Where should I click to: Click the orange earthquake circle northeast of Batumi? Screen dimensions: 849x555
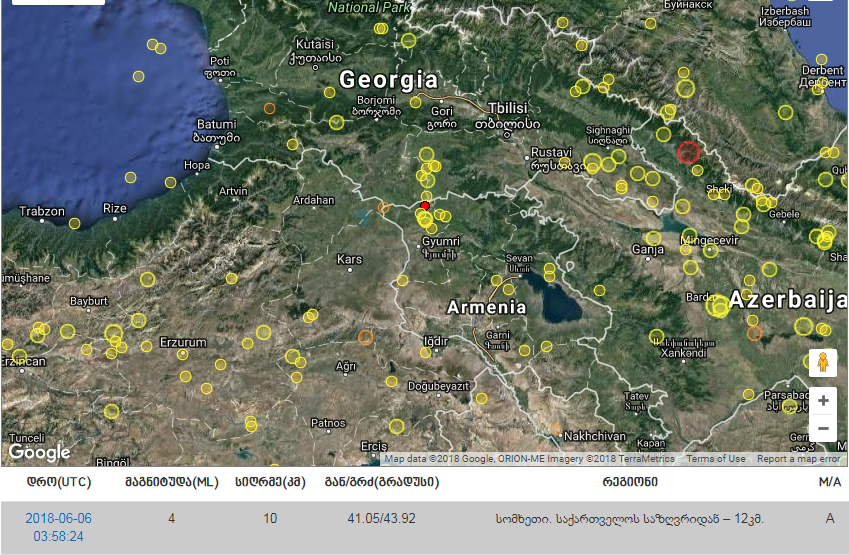click(x=269, y=108)
